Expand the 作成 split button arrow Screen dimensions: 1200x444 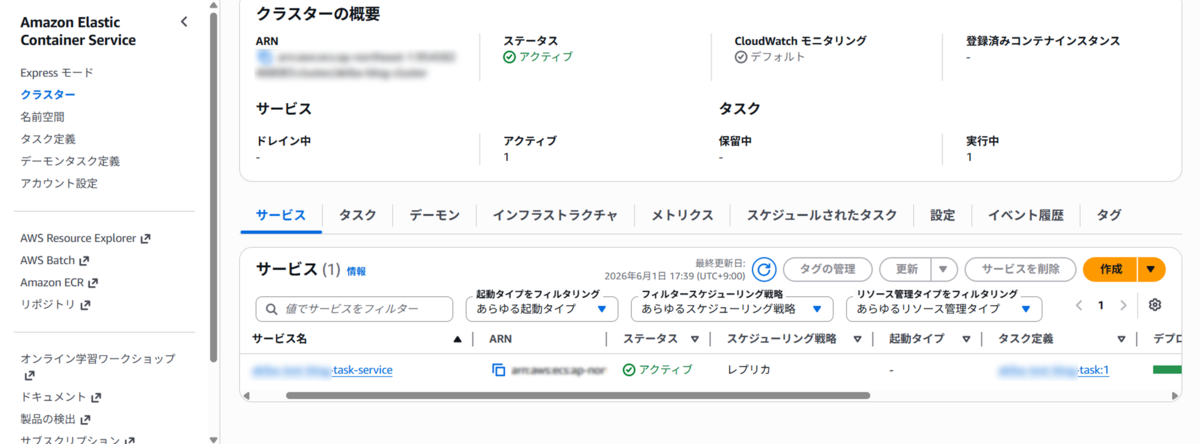point(1151,269)
